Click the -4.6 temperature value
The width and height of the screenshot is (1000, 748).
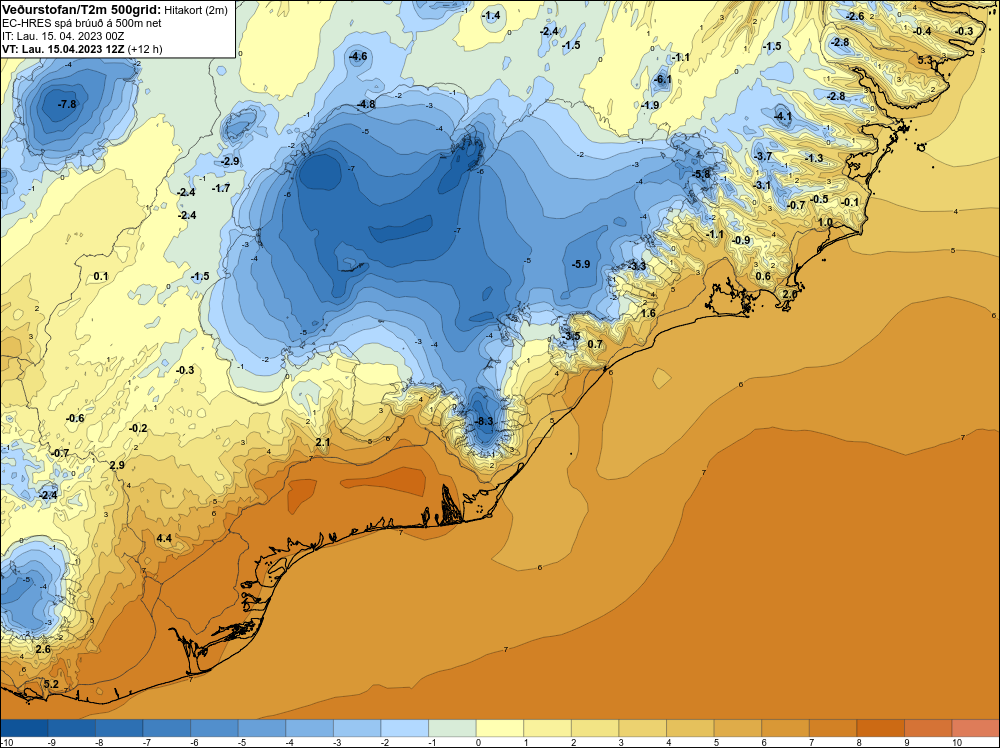click(358, 56)
